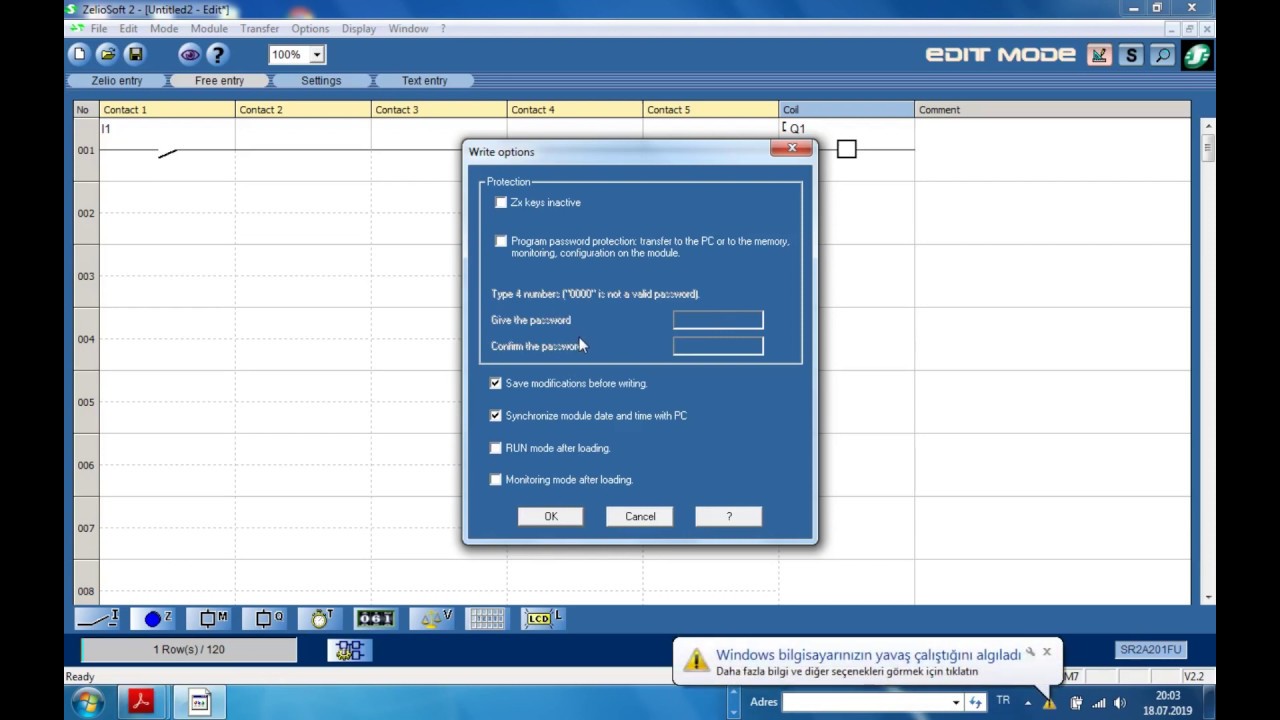Select auxiliary relays M icon
Screen dimensions: 1280x720
click(x=211, y=619)
